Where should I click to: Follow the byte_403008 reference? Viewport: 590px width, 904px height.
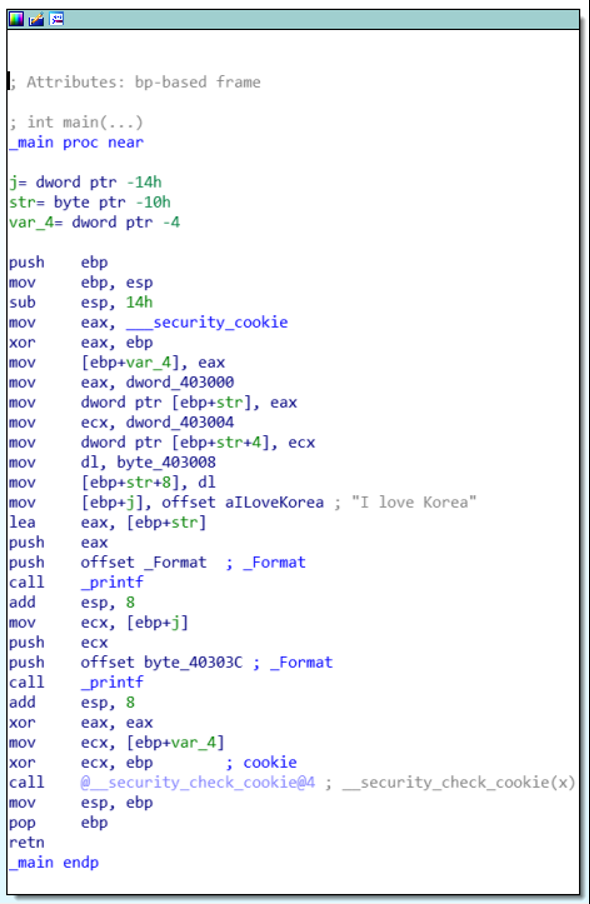coord(167,462)
